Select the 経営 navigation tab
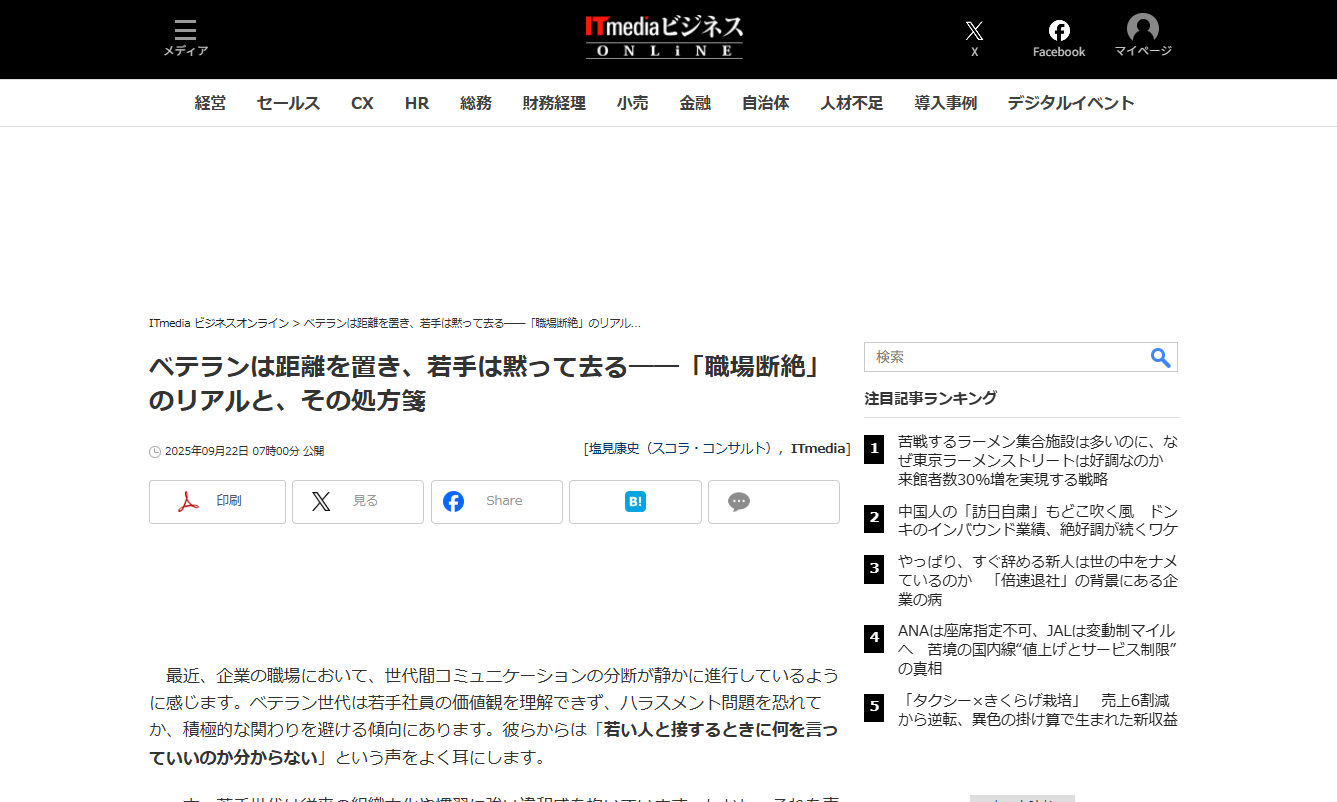This screenshot has height=802, width=1337. 210,103
